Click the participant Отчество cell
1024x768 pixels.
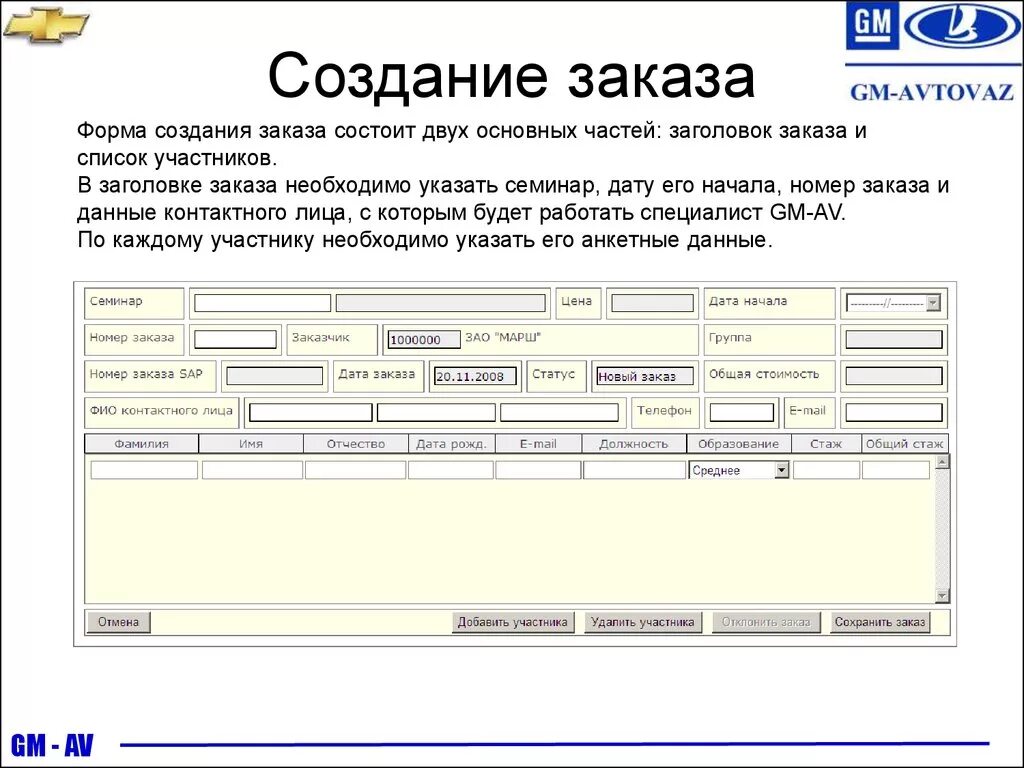(x=355, y=470)
